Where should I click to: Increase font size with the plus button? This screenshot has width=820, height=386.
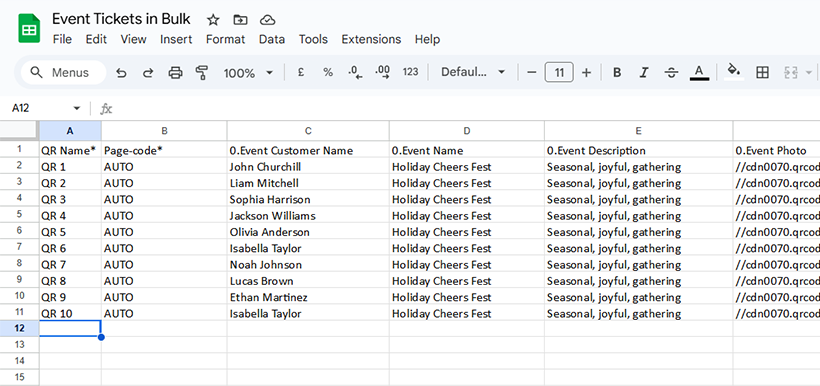pos(586,73)
